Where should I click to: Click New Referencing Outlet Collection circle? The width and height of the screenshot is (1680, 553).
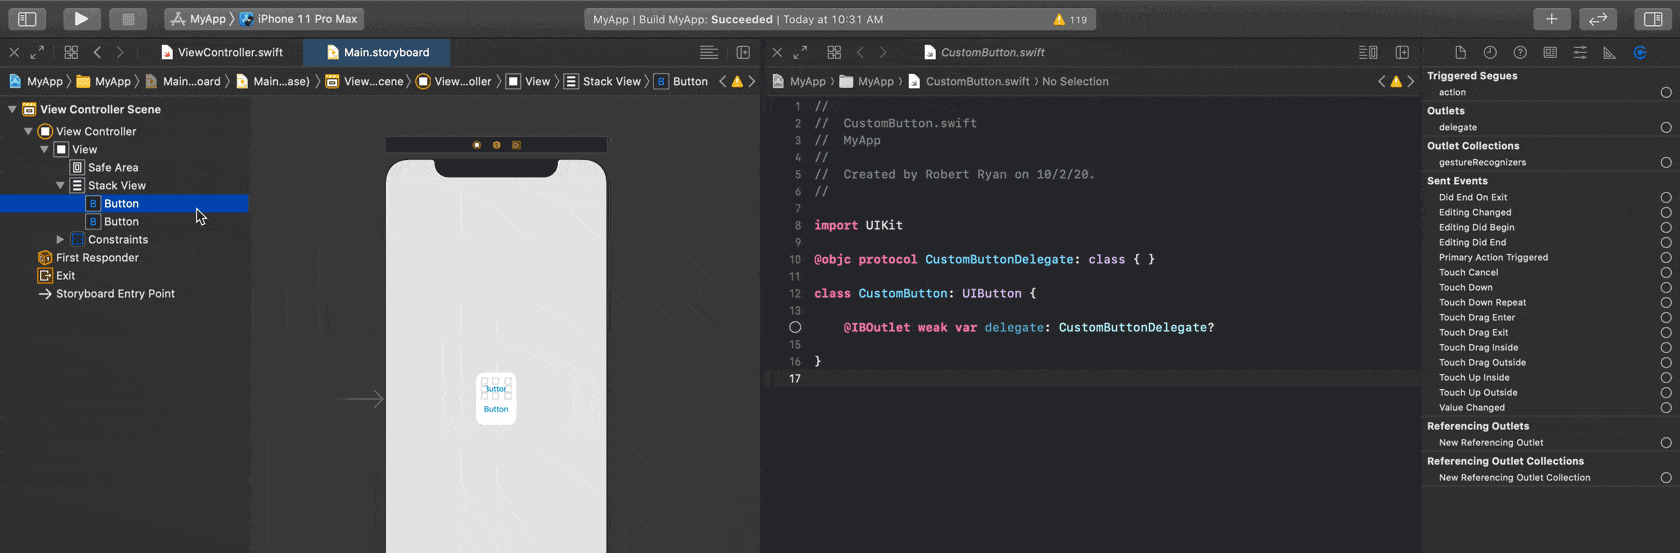pos(1666,477)
